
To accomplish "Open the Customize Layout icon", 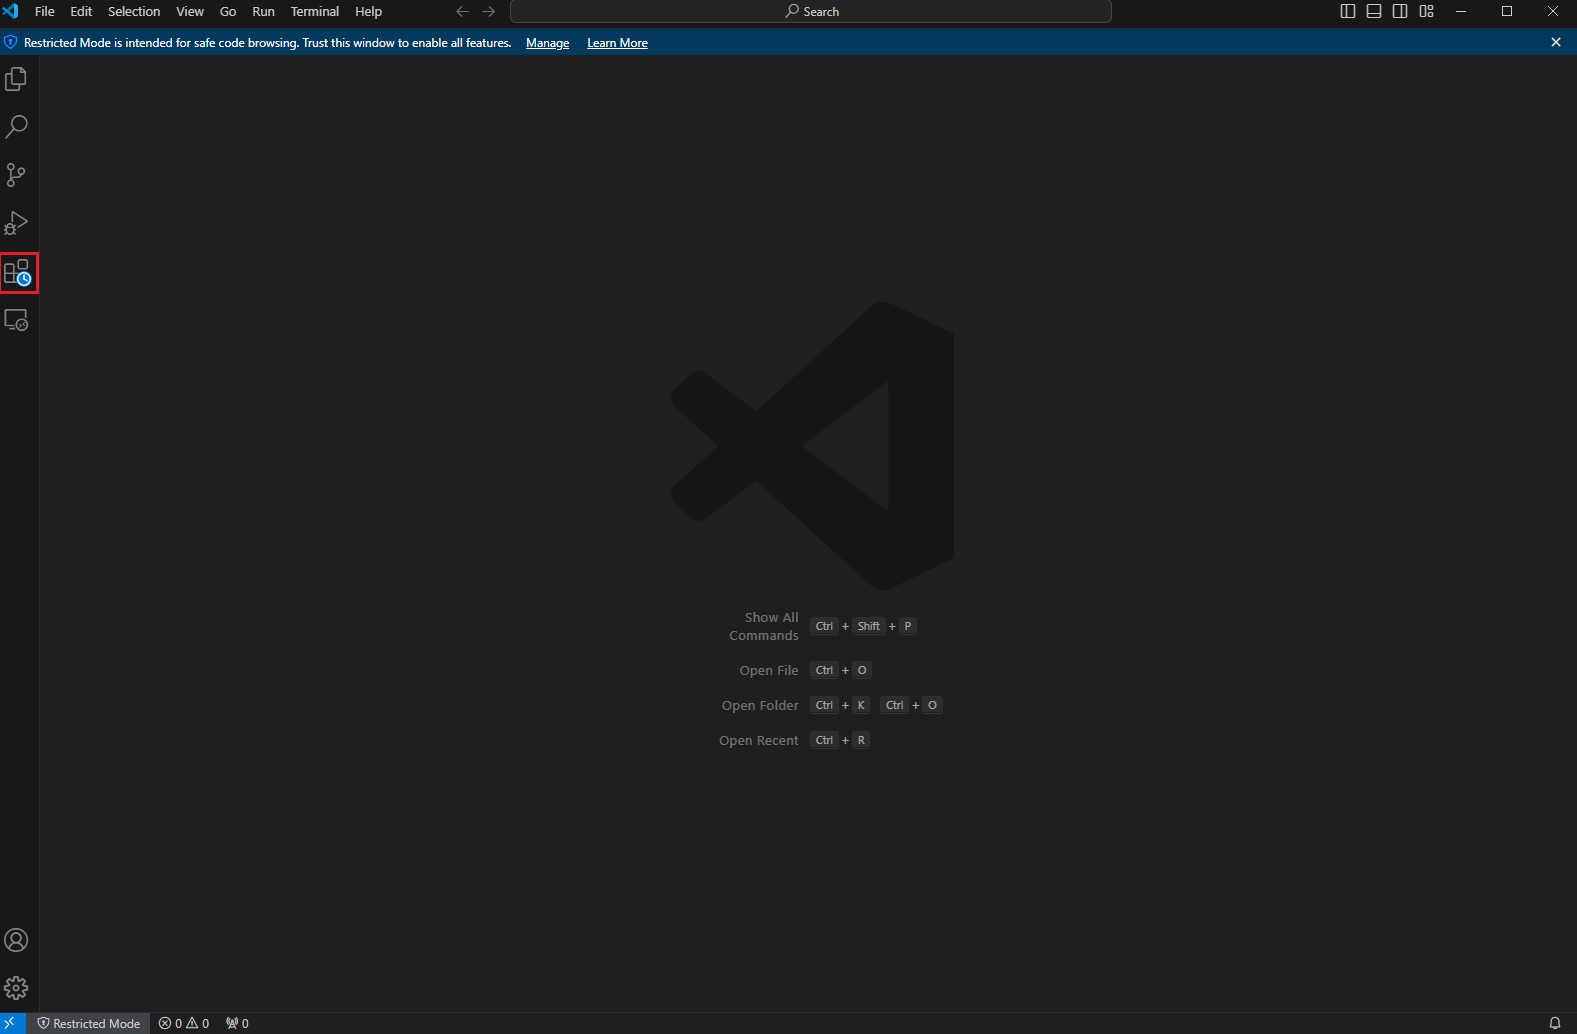I will pyautogui.click(x=1427, y=11).
